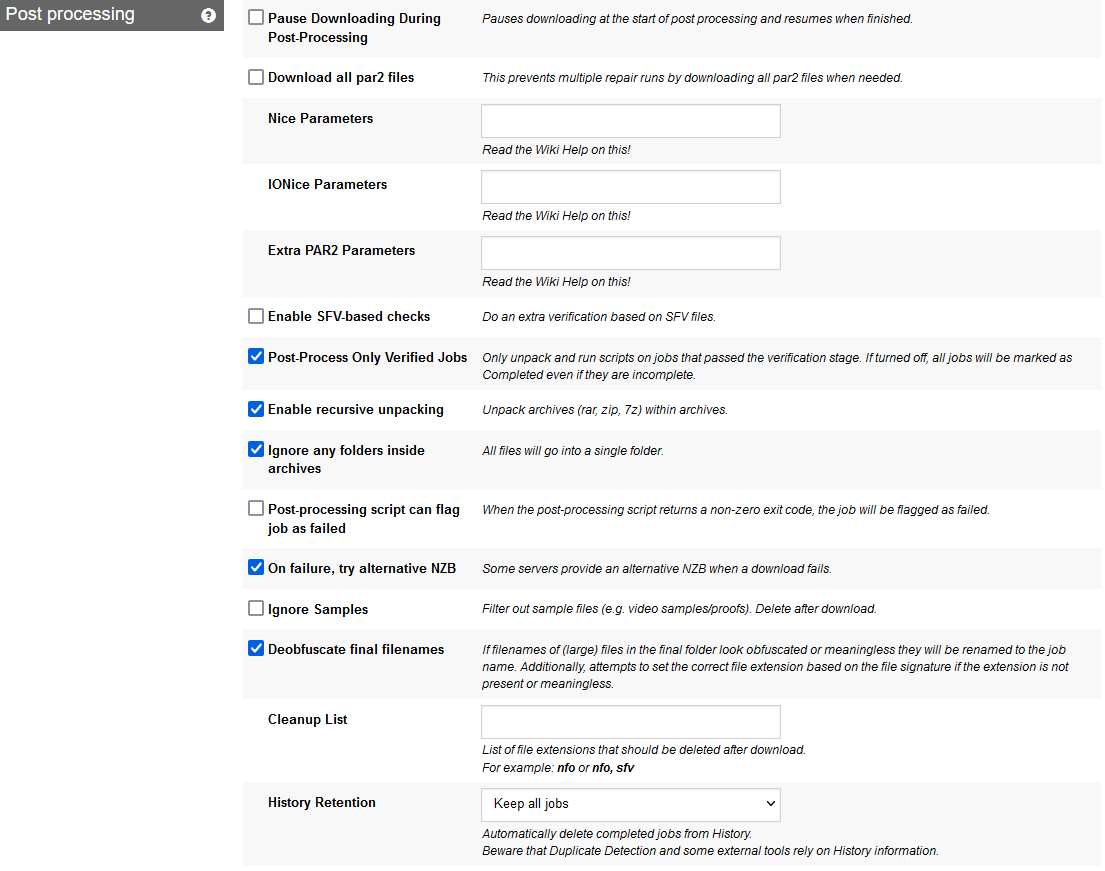Disable On failure, try alternative NZB
This screenshot has width=1105, height=871.
[x=256, y=567]
